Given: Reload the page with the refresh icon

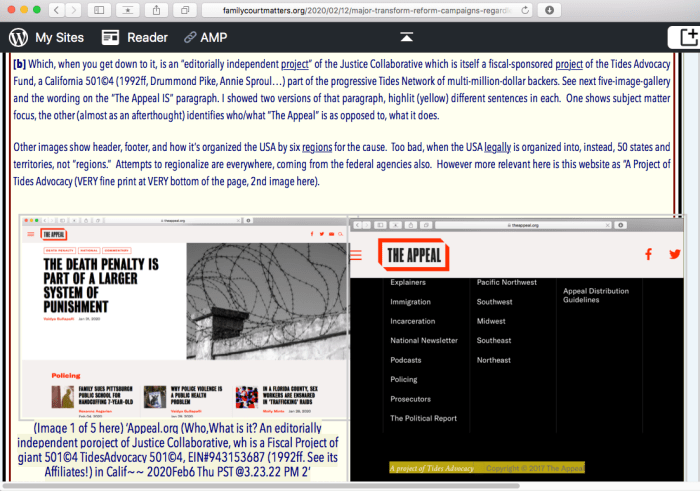Looking at the screenshot, I should [527, 10].
